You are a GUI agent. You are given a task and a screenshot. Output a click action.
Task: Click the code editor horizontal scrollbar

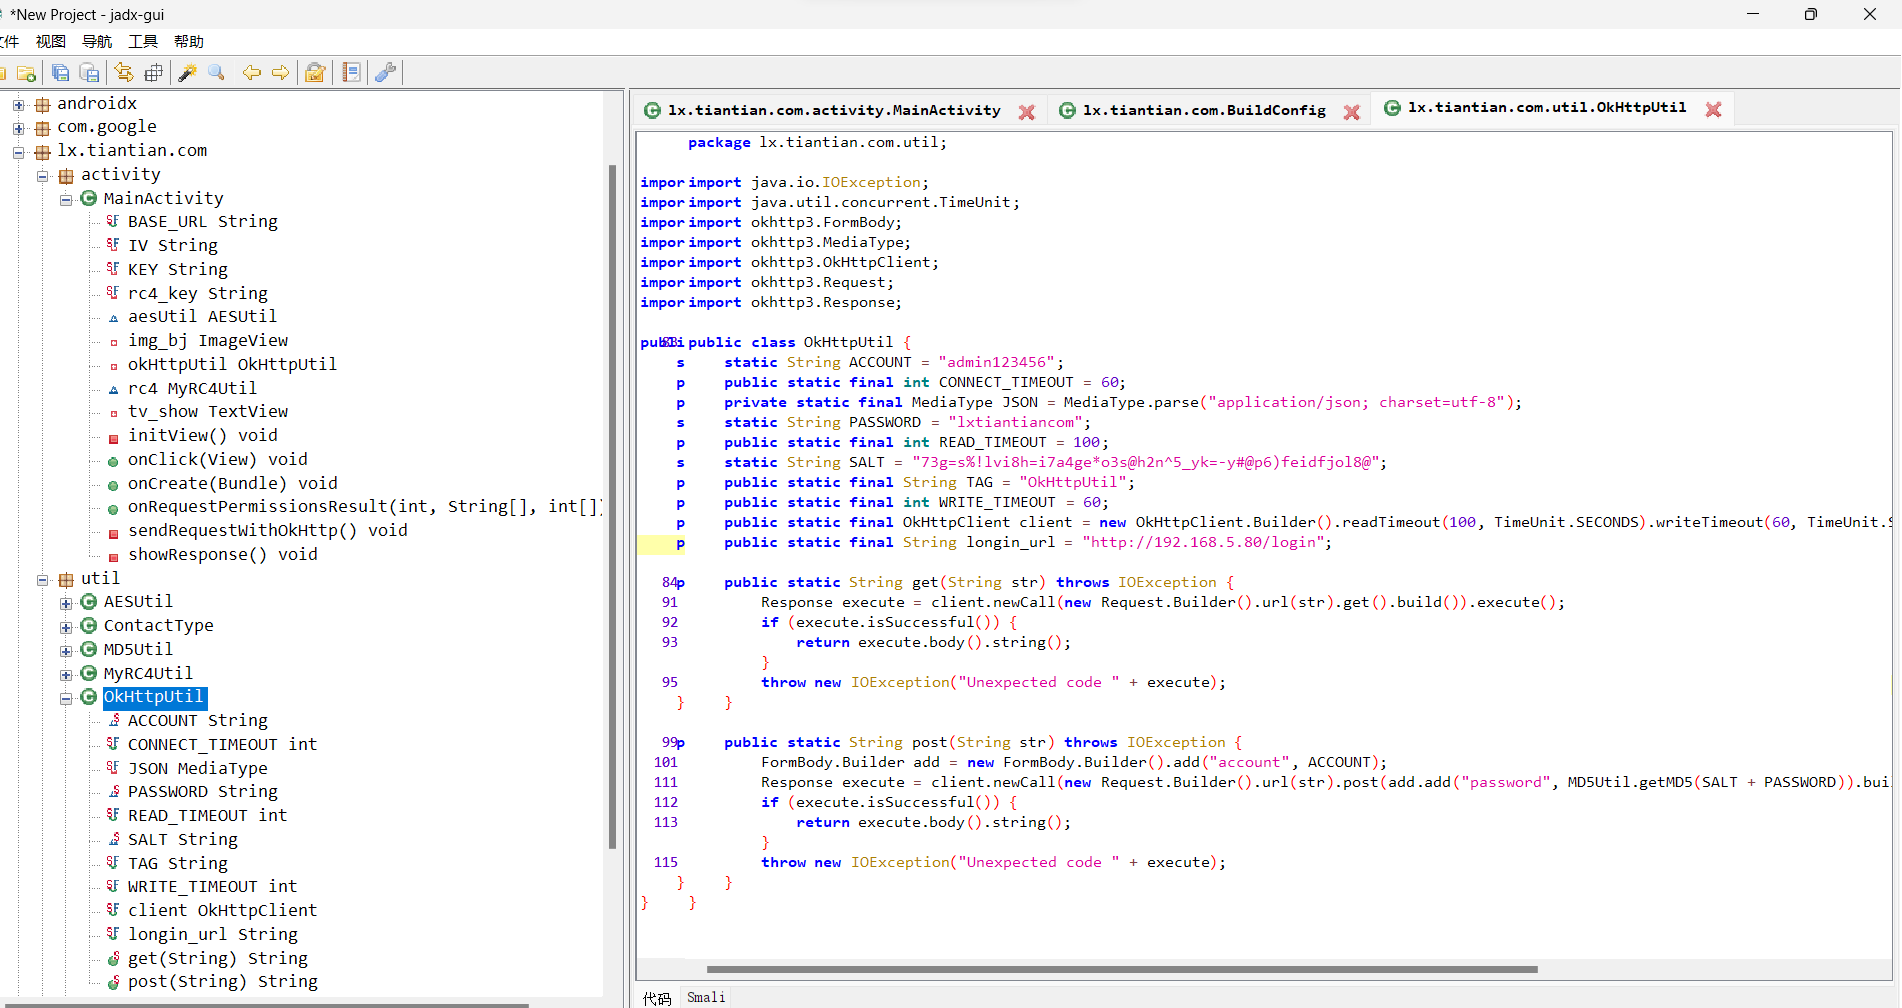tap(1122, 969)
